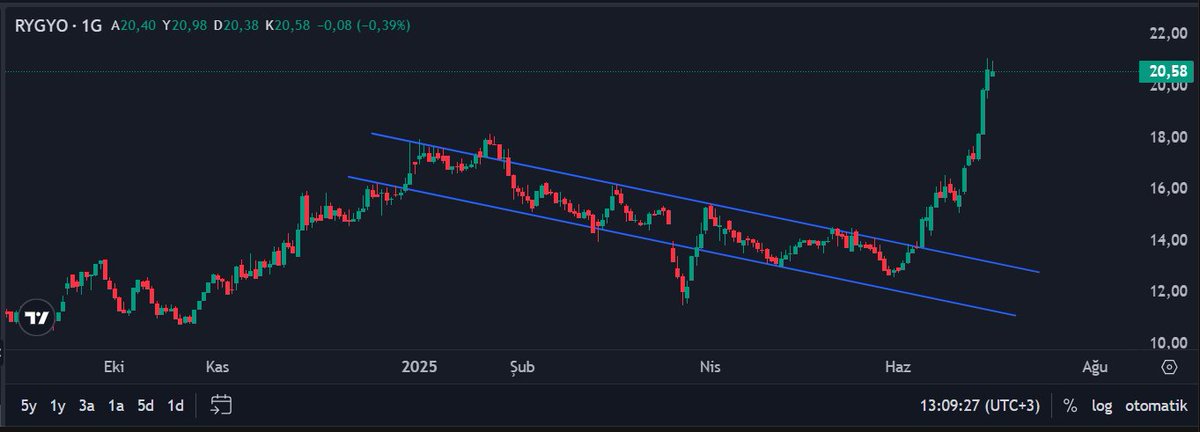Click the TradingView logo on chart

pos(37,317)
